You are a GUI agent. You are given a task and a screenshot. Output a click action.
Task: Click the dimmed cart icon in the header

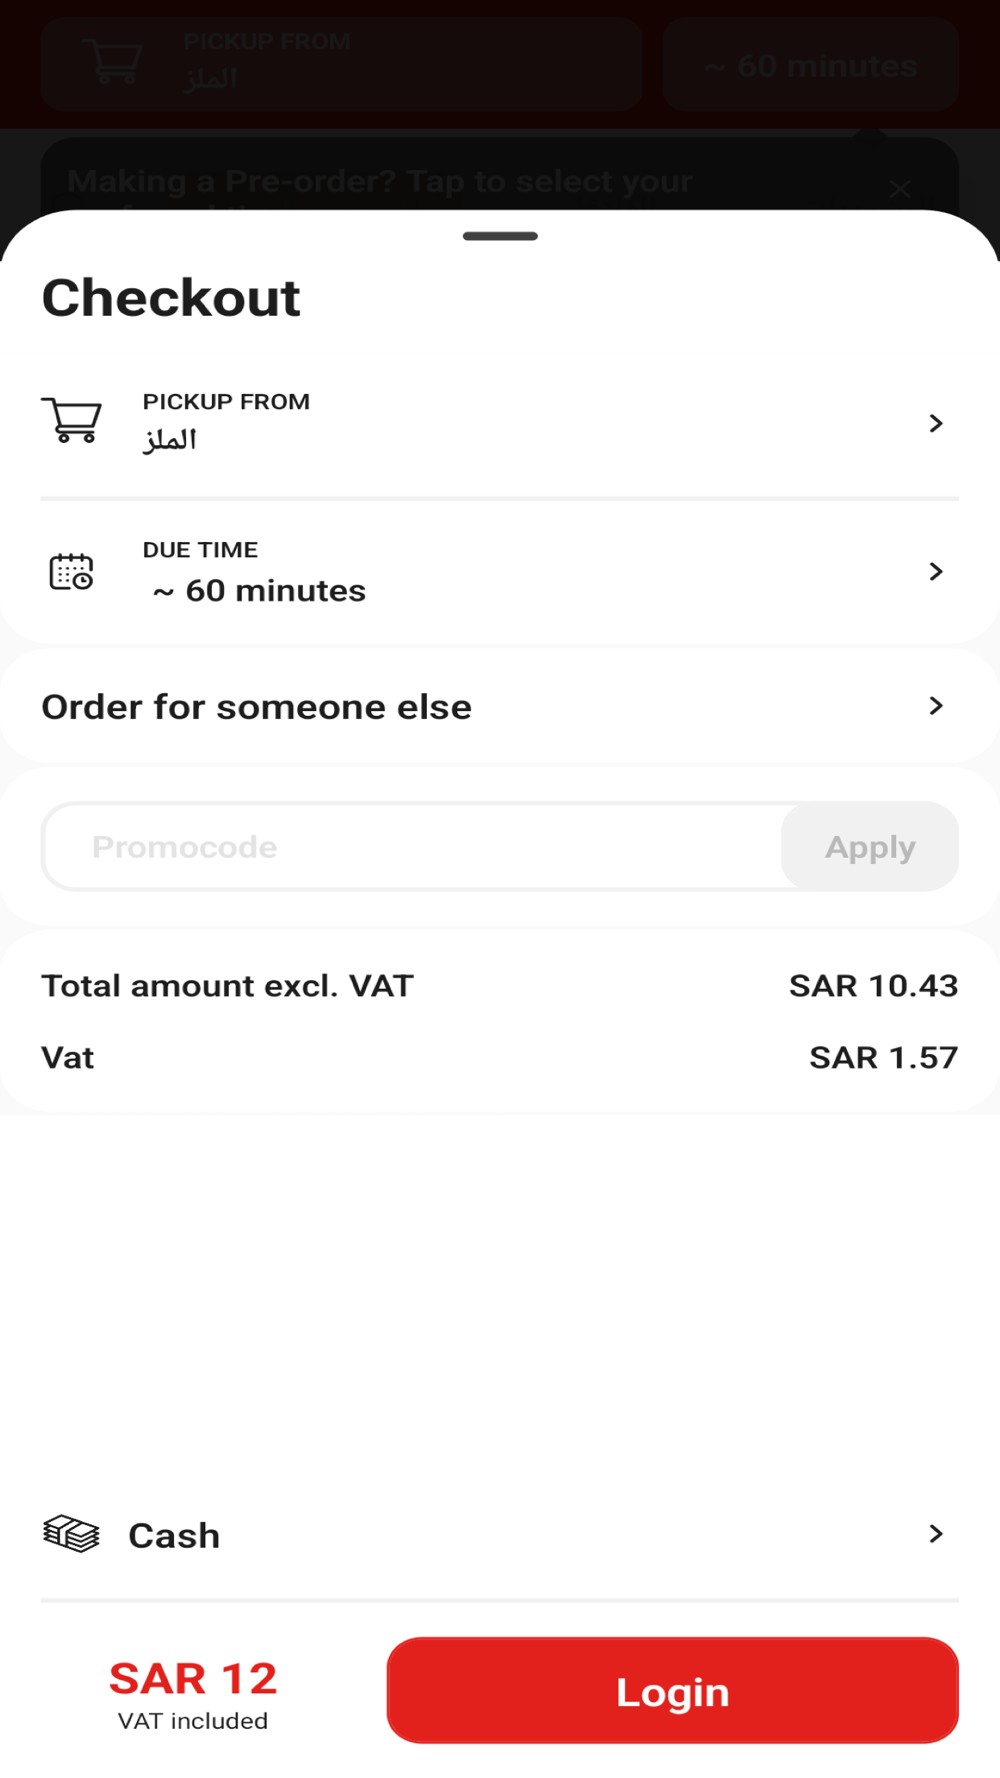pos(112,62)
